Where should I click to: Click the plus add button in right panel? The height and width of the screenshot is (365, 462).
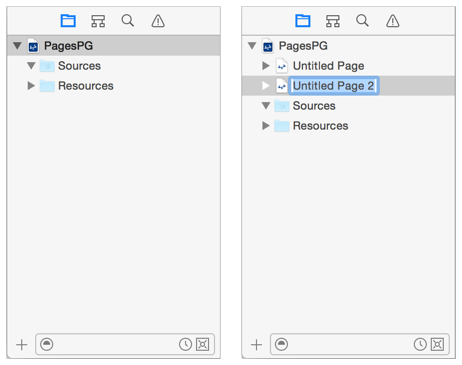256,344
